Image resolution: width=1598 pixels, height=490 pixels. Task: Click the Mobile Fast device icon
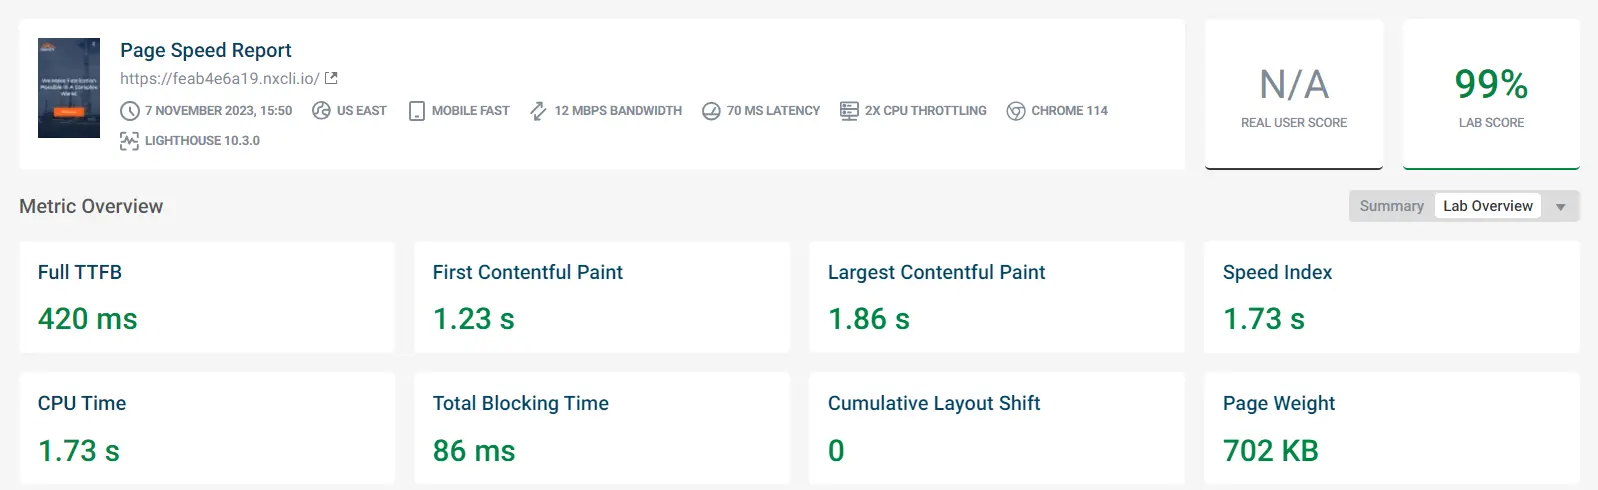tap(417, 111)
